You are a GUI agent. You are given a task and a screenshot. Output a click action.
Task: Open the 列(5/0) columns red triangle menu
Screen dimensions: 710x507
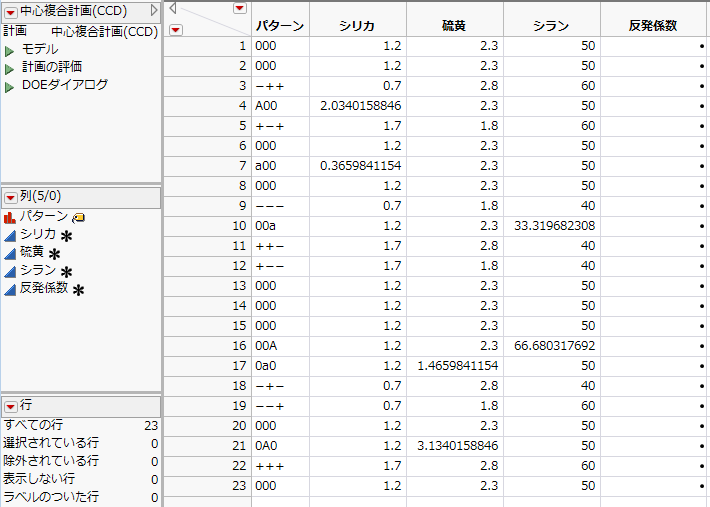point(10,197)
